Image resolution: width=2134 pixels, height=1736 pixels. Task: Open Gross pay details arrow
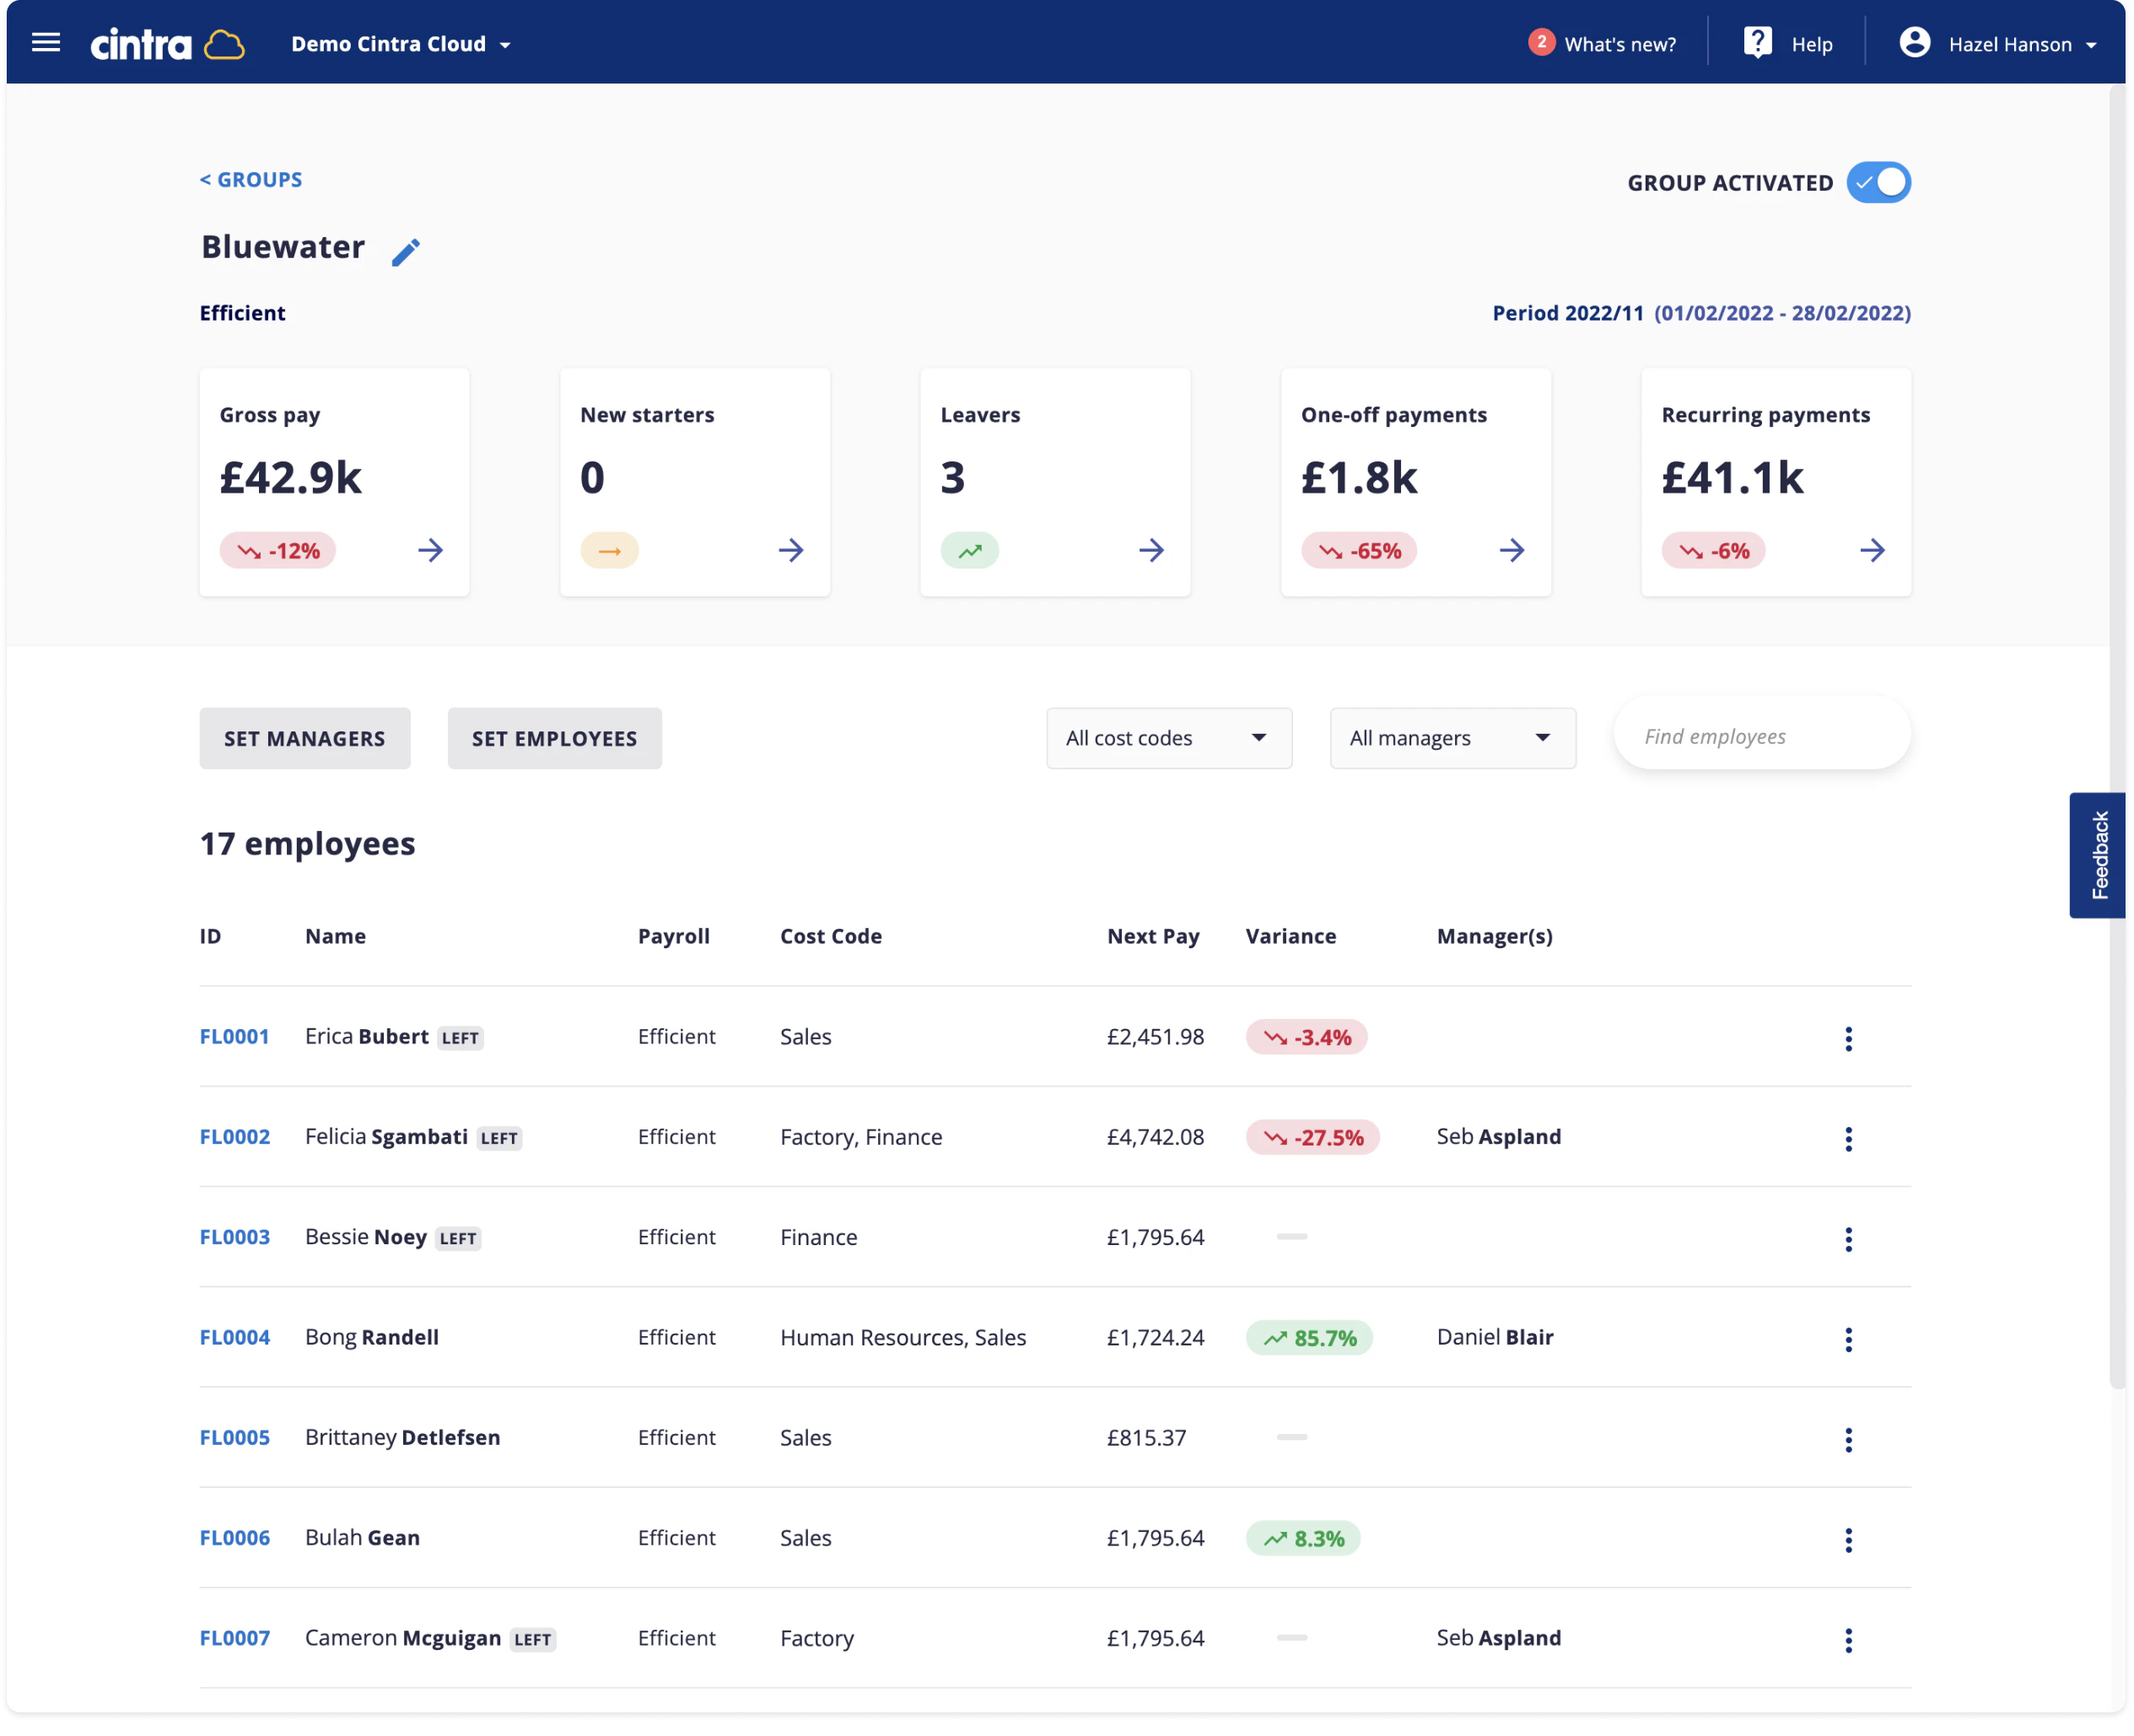[430, 550]
